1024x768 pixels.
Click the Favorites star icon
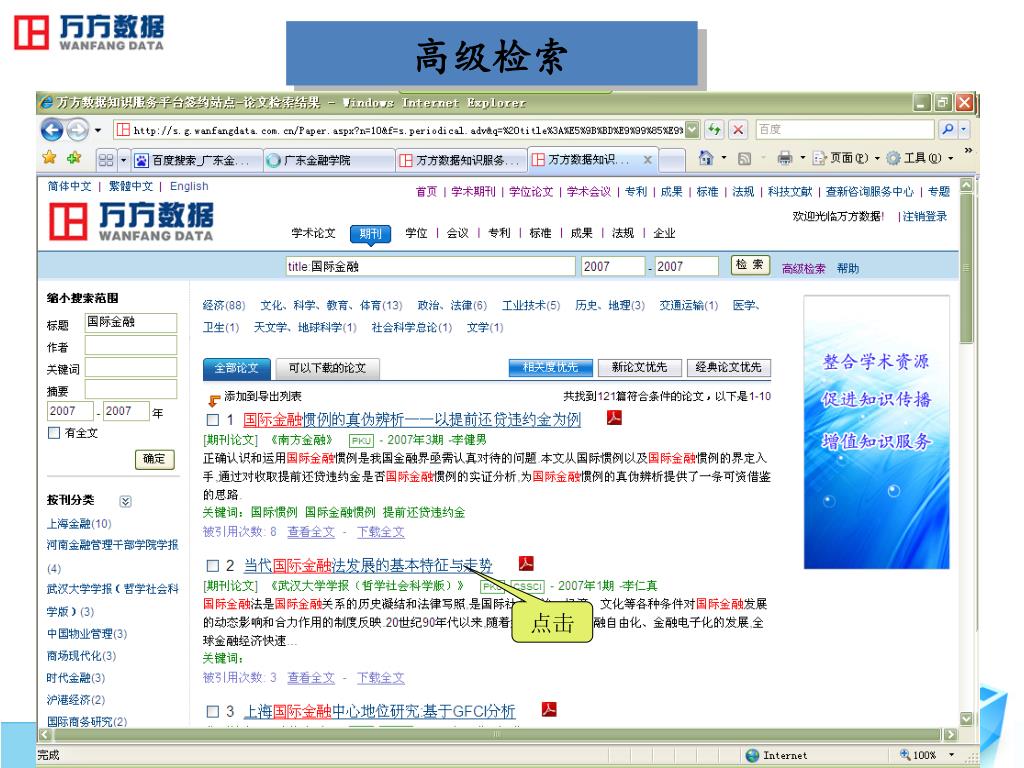coord(49,158)
